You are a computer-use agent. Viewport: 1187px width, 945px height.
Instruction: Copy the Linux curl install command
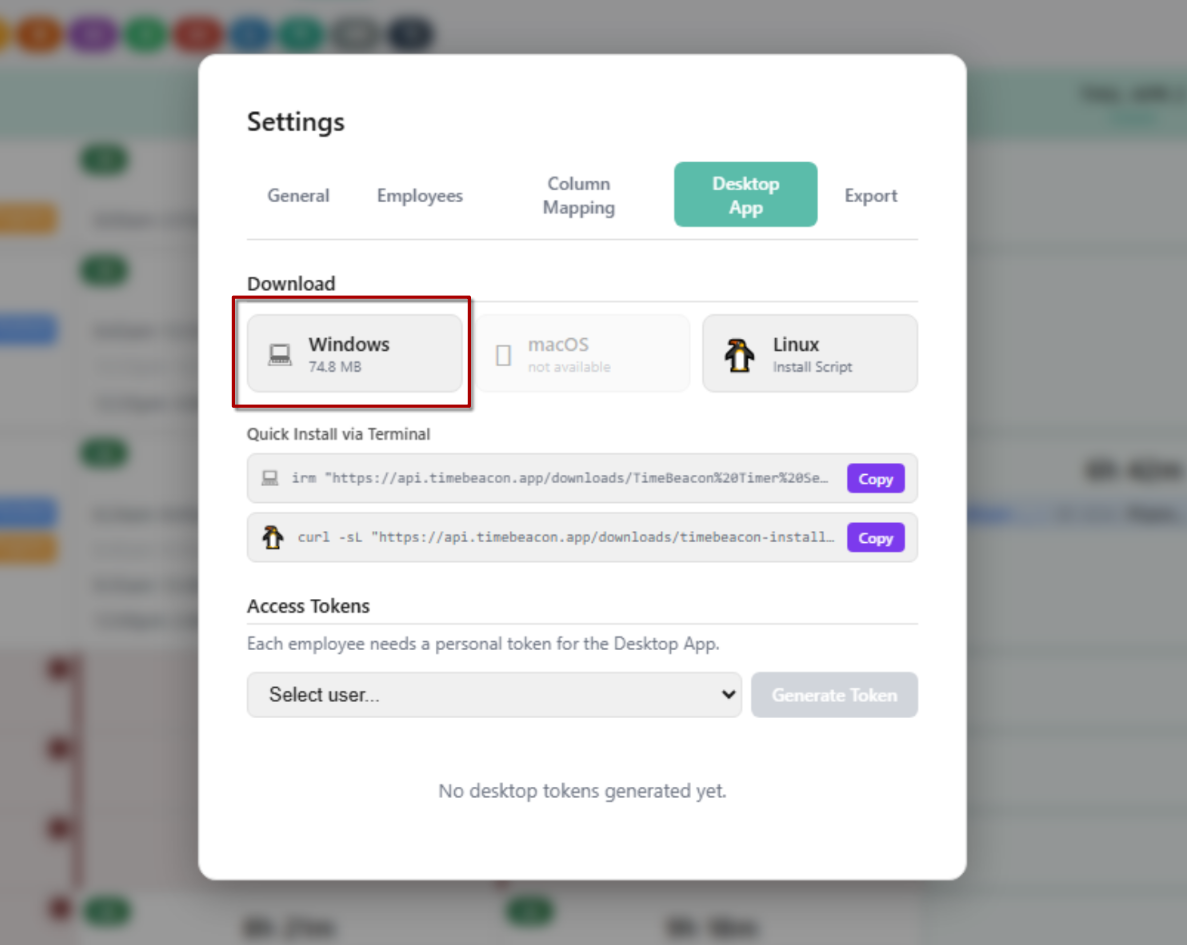coord(875,537)
